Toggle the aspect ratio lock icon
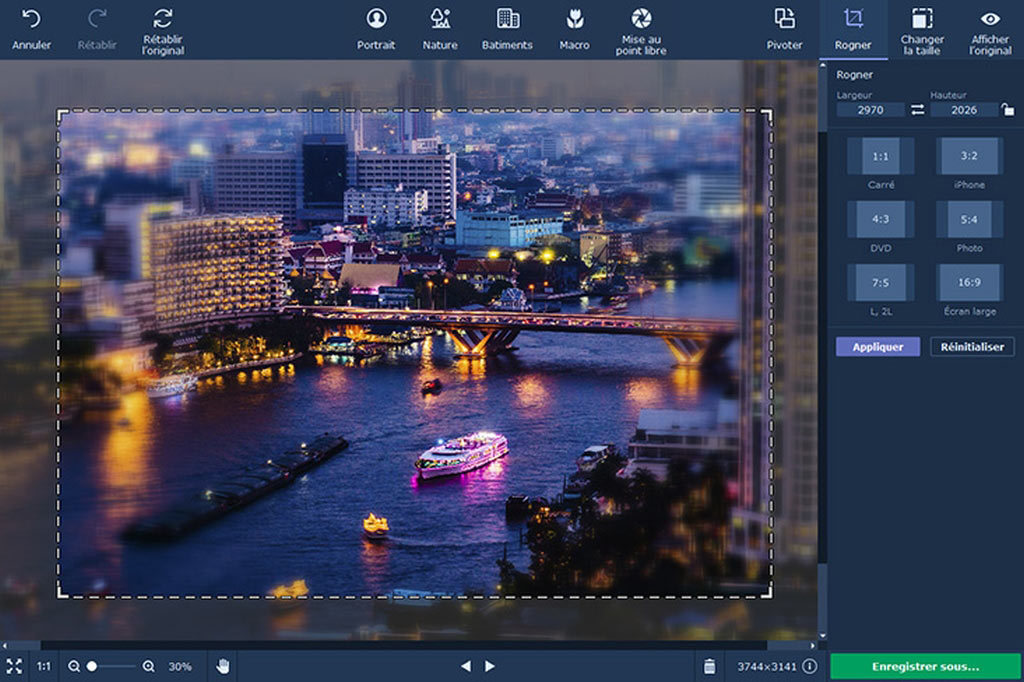The height and width of the screenshot is (682, 1024). click(1008, 109)
